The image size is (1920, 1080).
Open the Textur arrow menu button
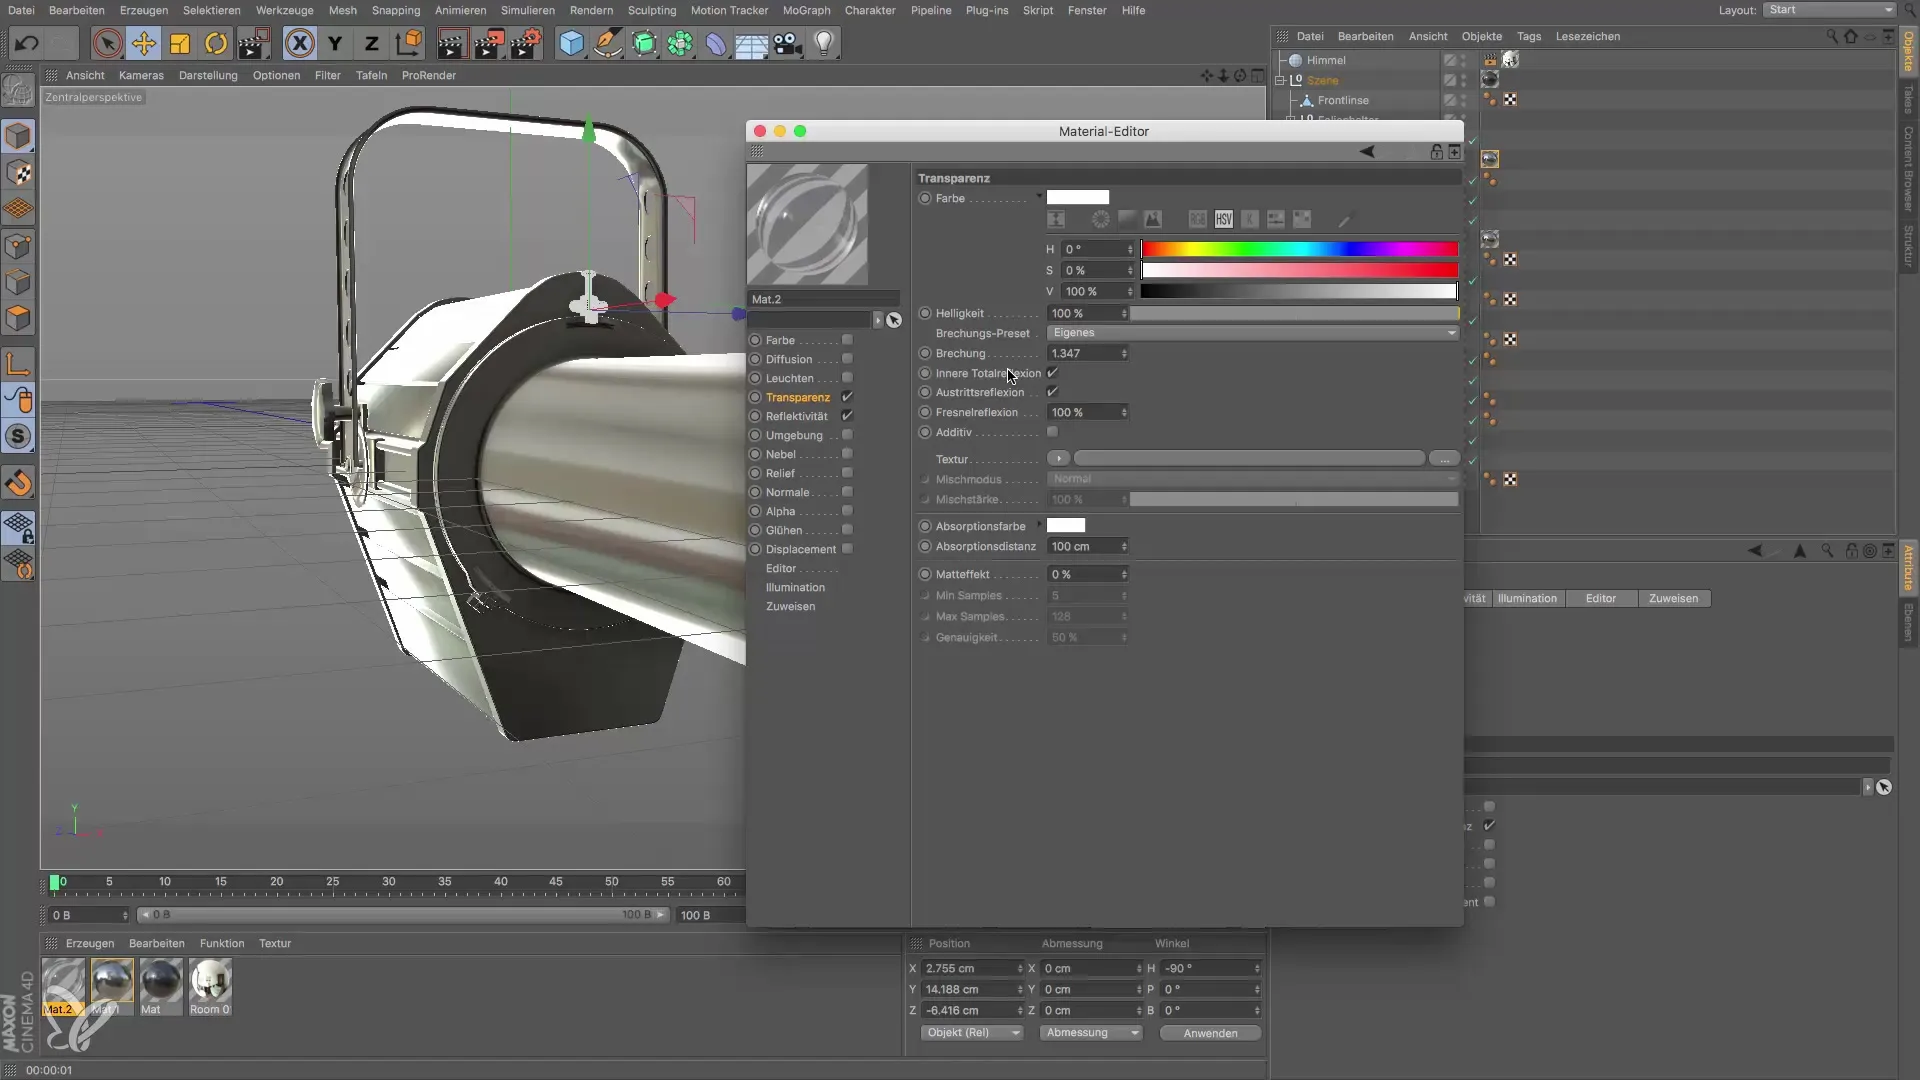coord(1058,458)
